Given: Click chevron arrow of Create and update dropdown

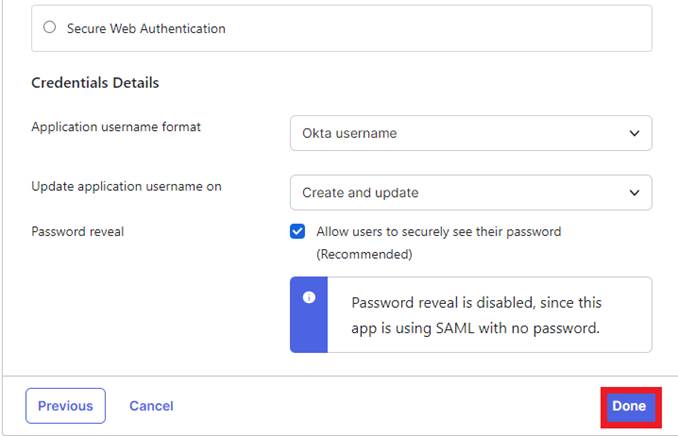Looking at the screenshot, I should point(633,192).
